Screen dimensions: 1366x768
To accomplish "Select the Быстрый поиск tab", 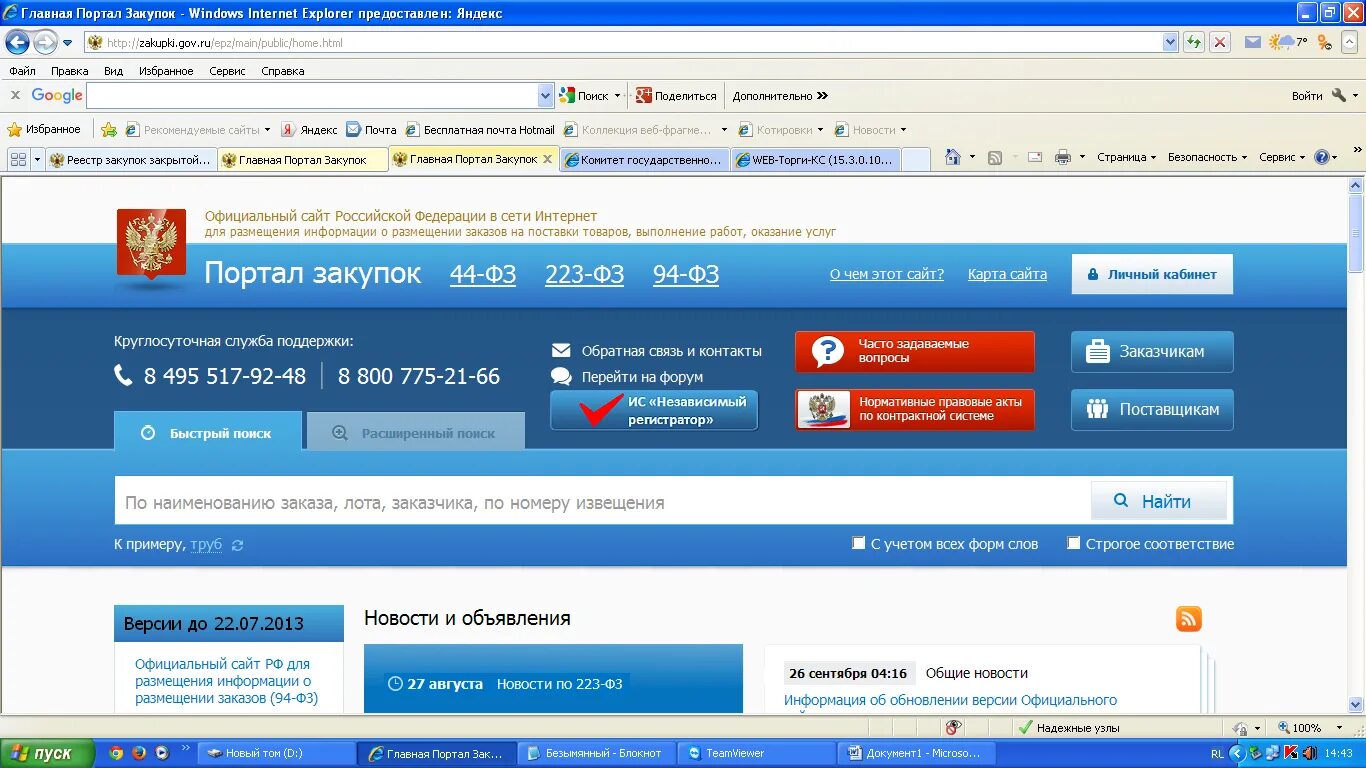I will [208, 431].
